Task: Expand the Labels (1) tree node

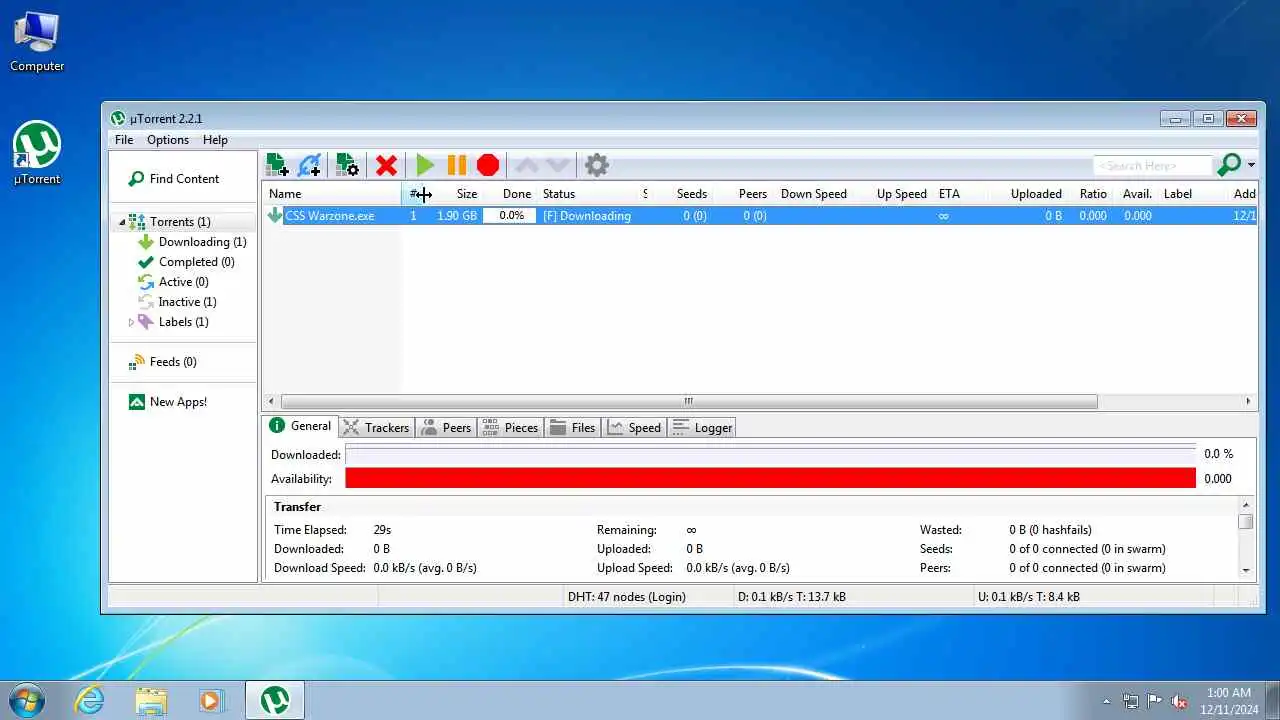Action: click(131, 322)
